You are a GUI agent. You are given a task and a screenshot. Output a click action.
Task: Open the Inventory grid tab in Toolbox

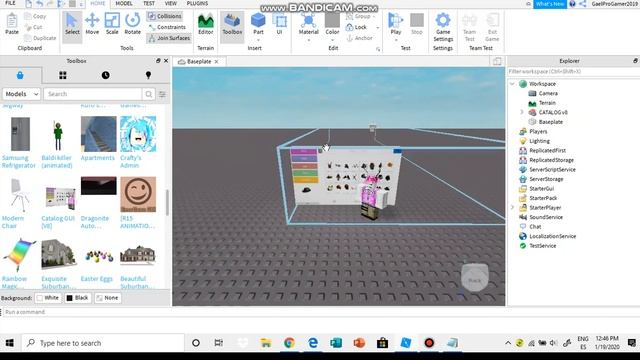coord(62,75)
